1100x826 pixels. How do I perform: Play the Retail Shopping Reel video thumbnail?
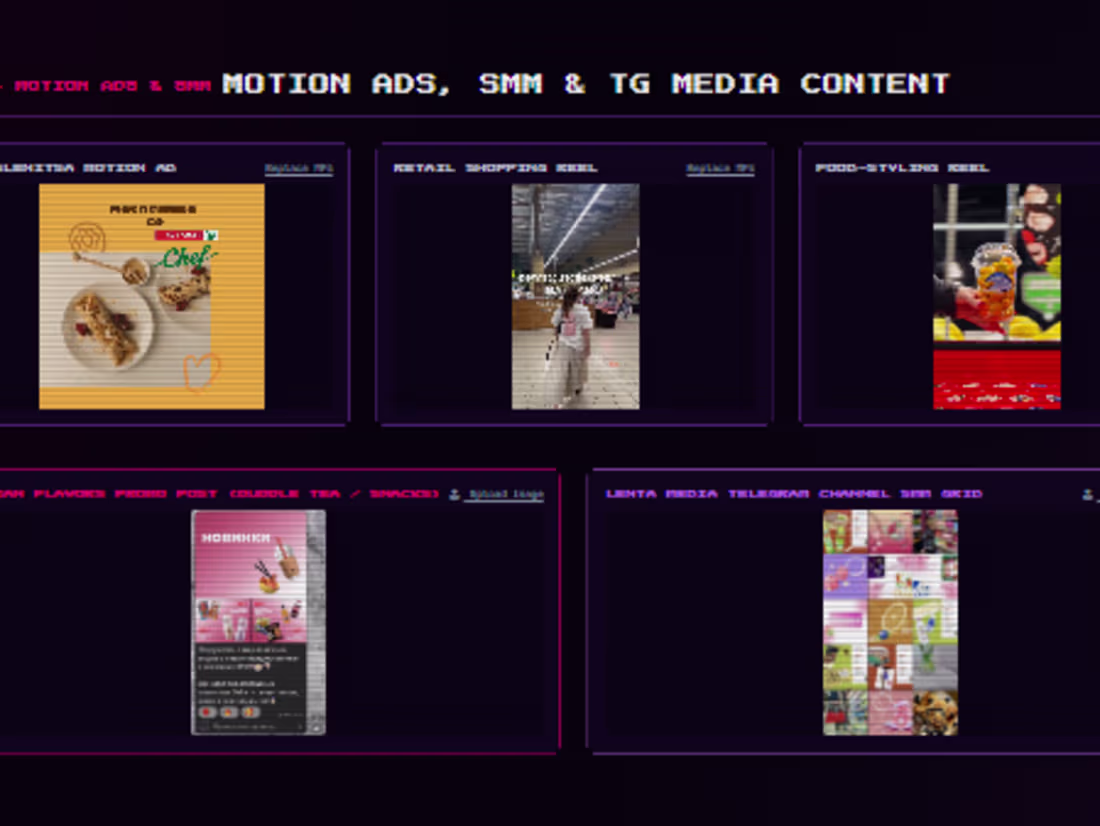pos(576,296)
